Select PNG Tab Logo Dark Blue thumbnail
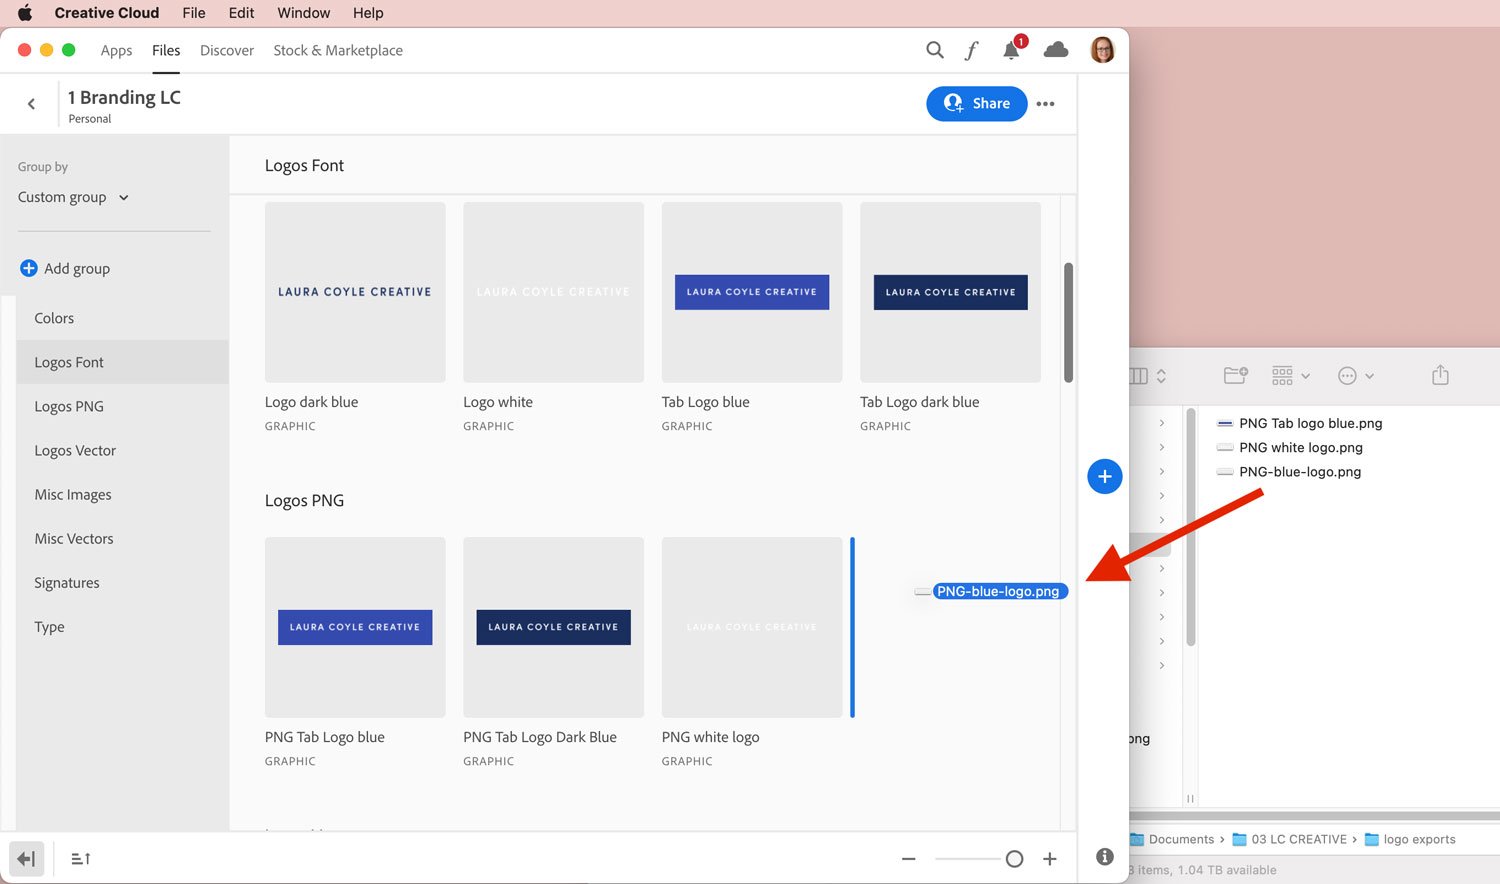 click(x=553, y=627)
